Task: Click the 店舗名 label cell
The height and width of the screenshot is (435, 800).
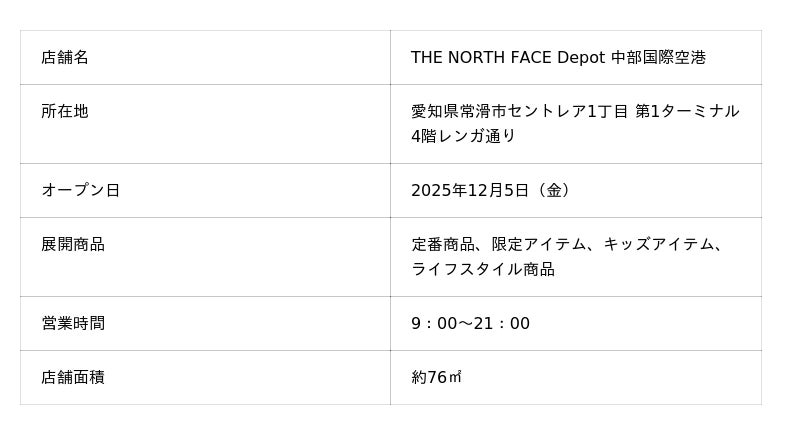Action: [65, 58]
